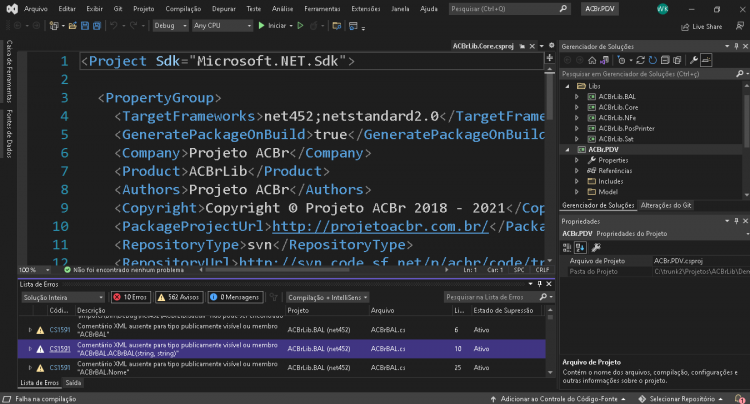Open the Debug configuration dropdown
Image resolution: width=750 pixels, height=404 pixels.
coord(170,26)
